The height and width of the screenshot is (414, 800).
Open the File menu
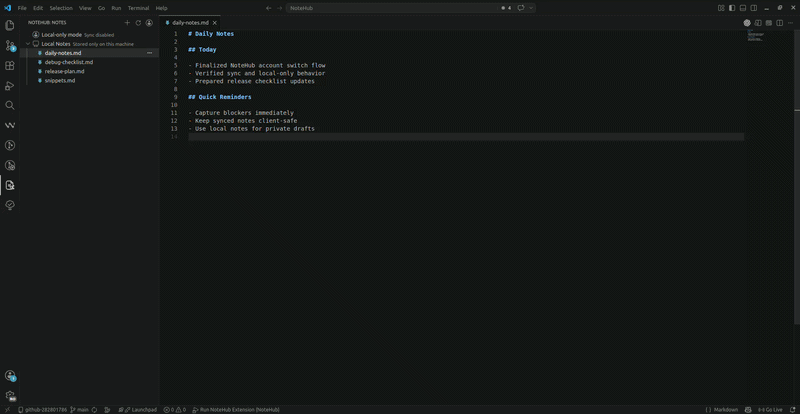click(x=22, y=8)
